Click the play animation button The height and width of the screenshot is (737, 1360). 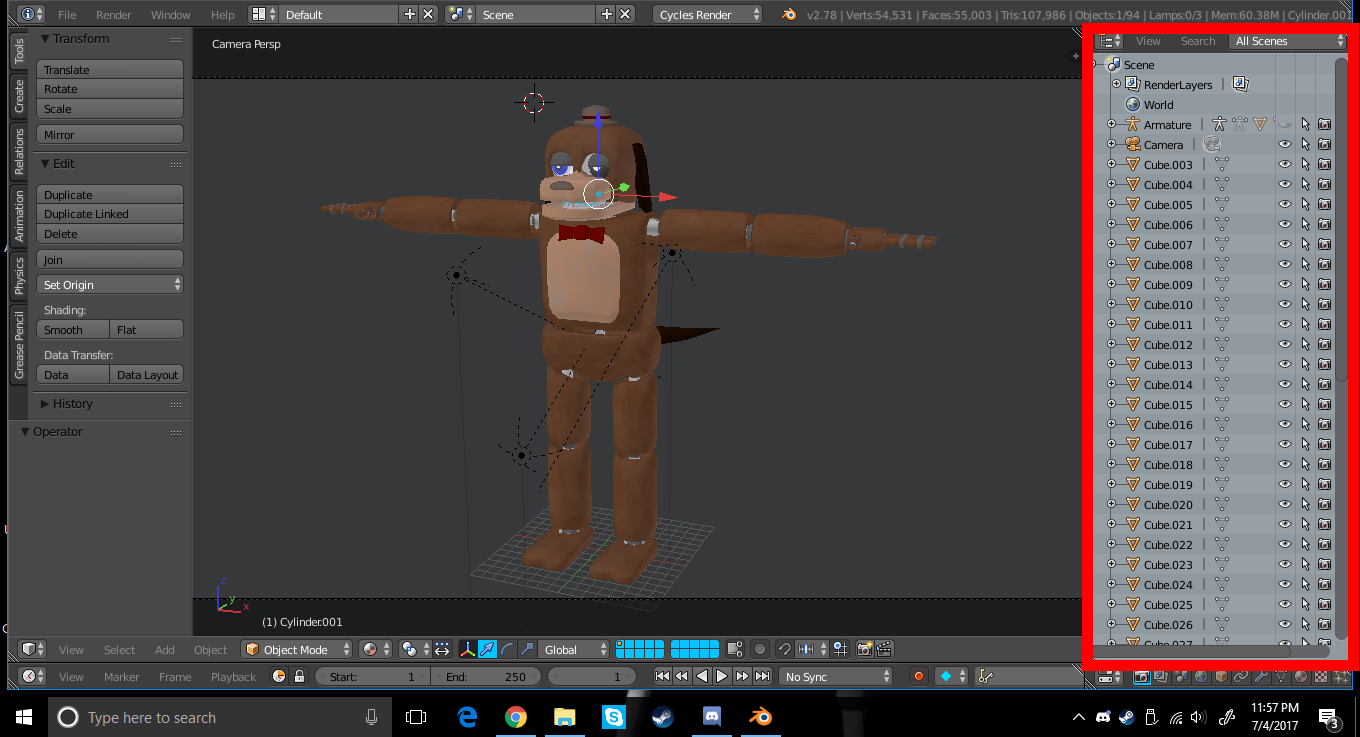tap(722, 676)
